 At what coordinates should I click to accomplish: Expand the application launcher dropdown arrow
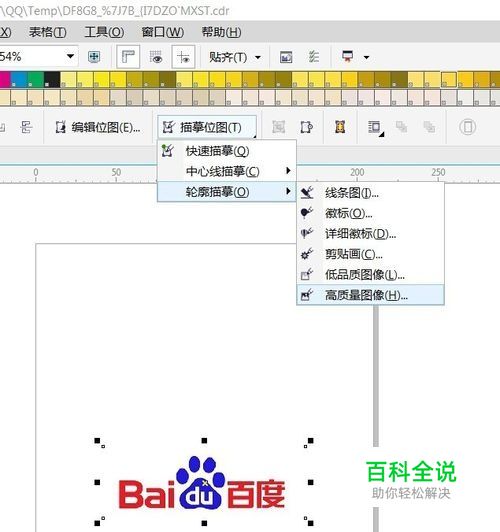point(366,57)
